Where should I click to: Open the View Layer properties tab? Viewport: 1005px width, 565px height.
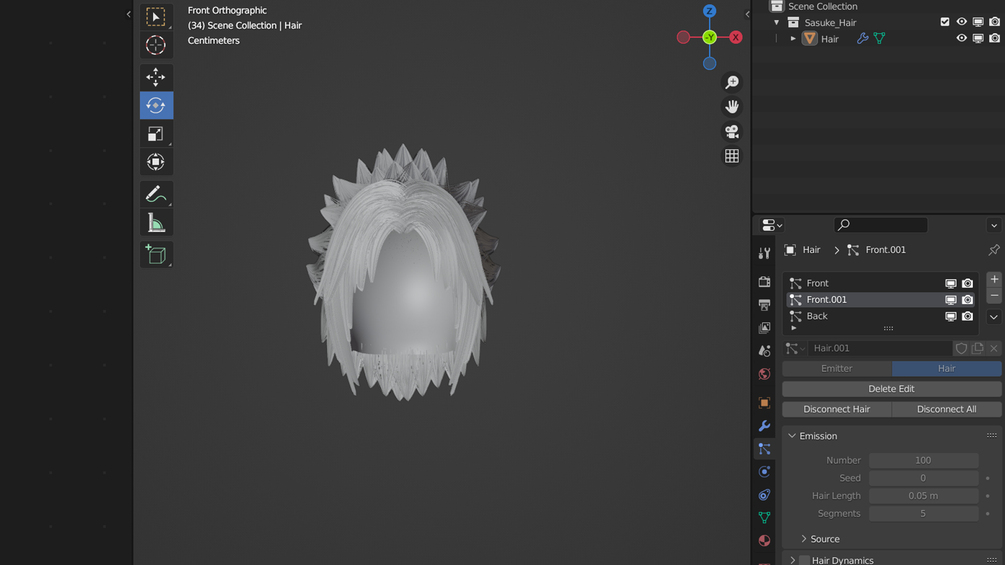point(764,328)
